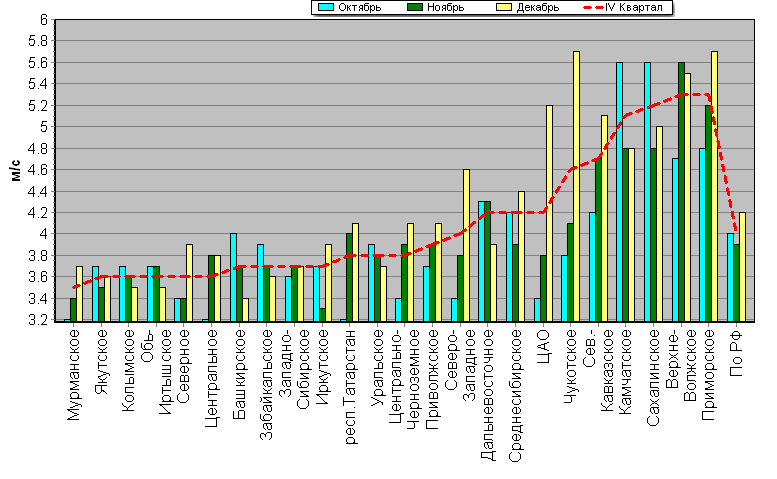Click the Среднесибирское axis label

(x=515, y=396)
